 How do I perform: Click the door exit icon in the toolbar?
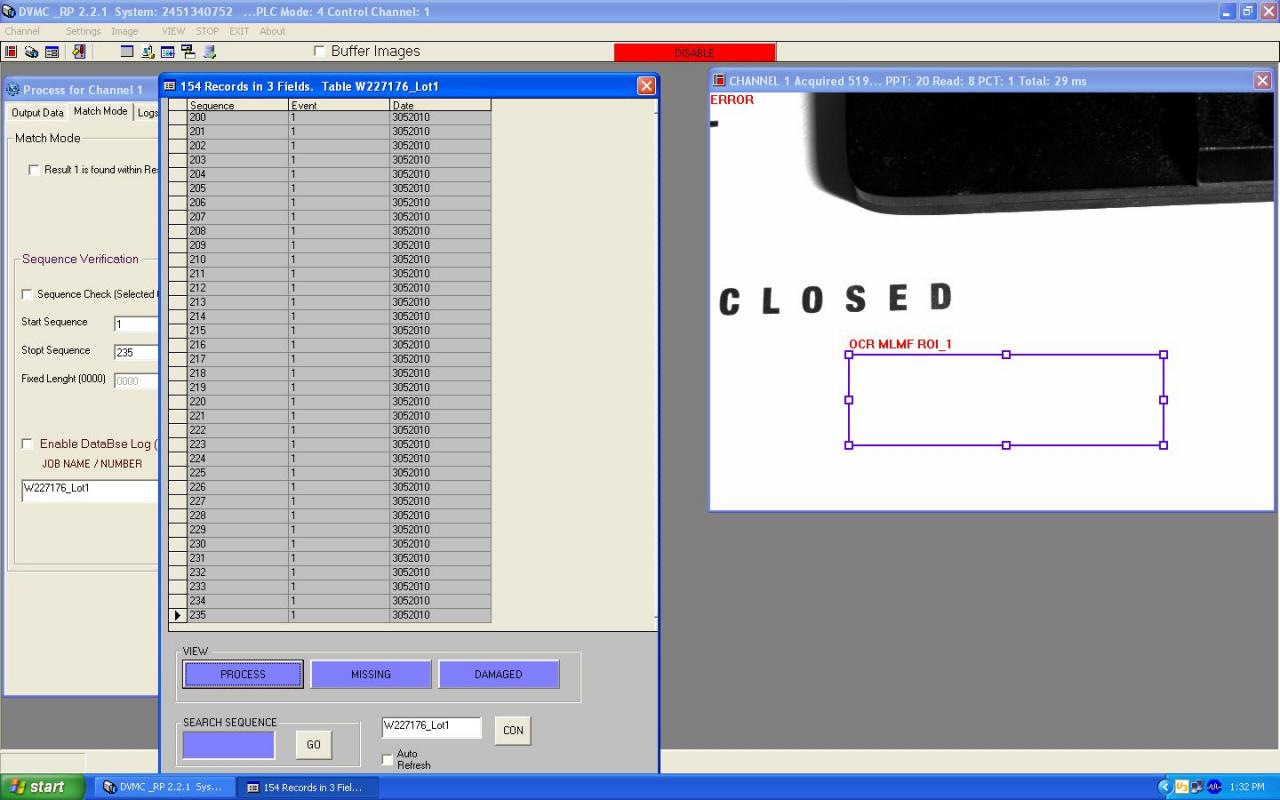[x=79, y=52]
